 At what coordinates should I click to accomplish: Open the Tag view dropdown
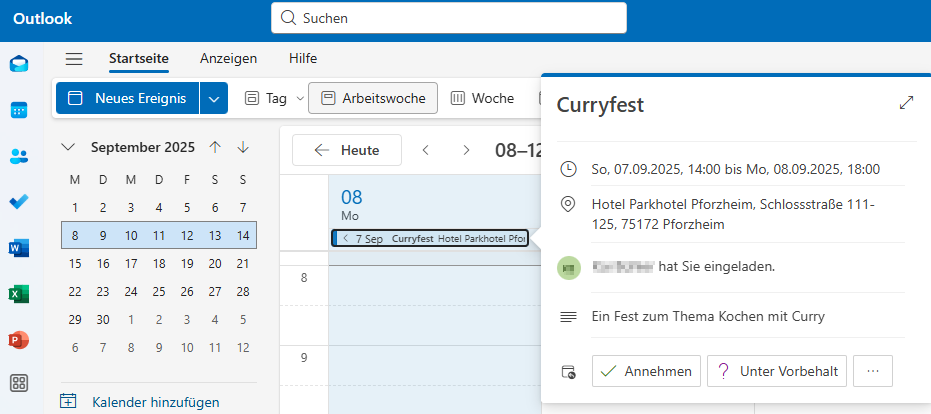point(299,98)
